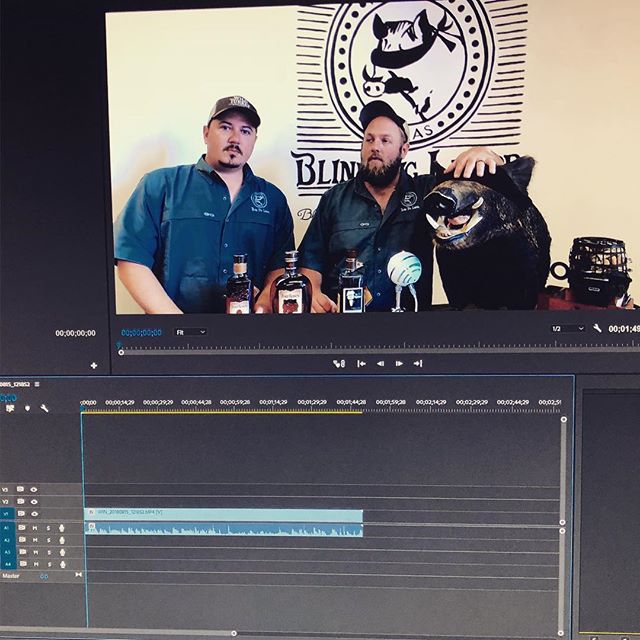The height and width of the screenshot is (640, 640).
Task: Solo audio track A2
Action: [x=49, y=540]
